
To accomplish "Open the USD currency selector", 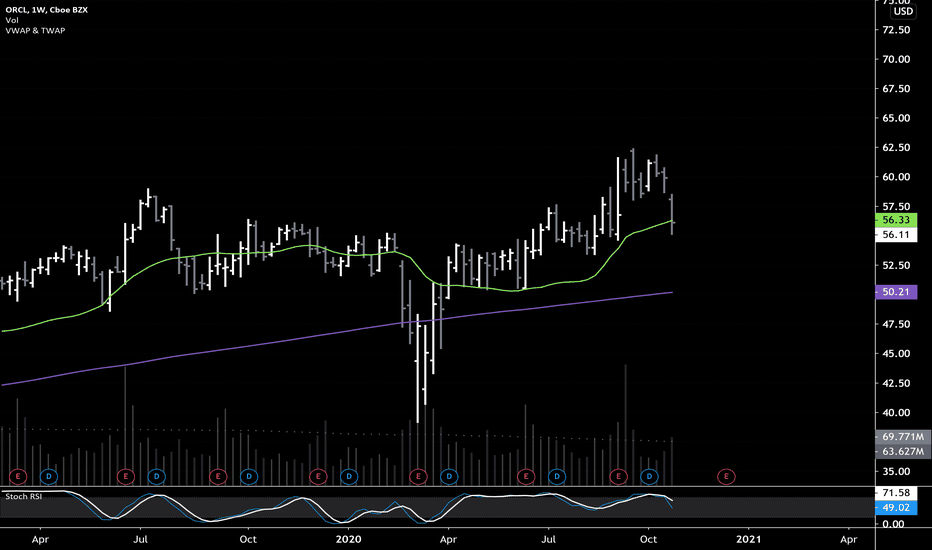I will pos(903,11).
